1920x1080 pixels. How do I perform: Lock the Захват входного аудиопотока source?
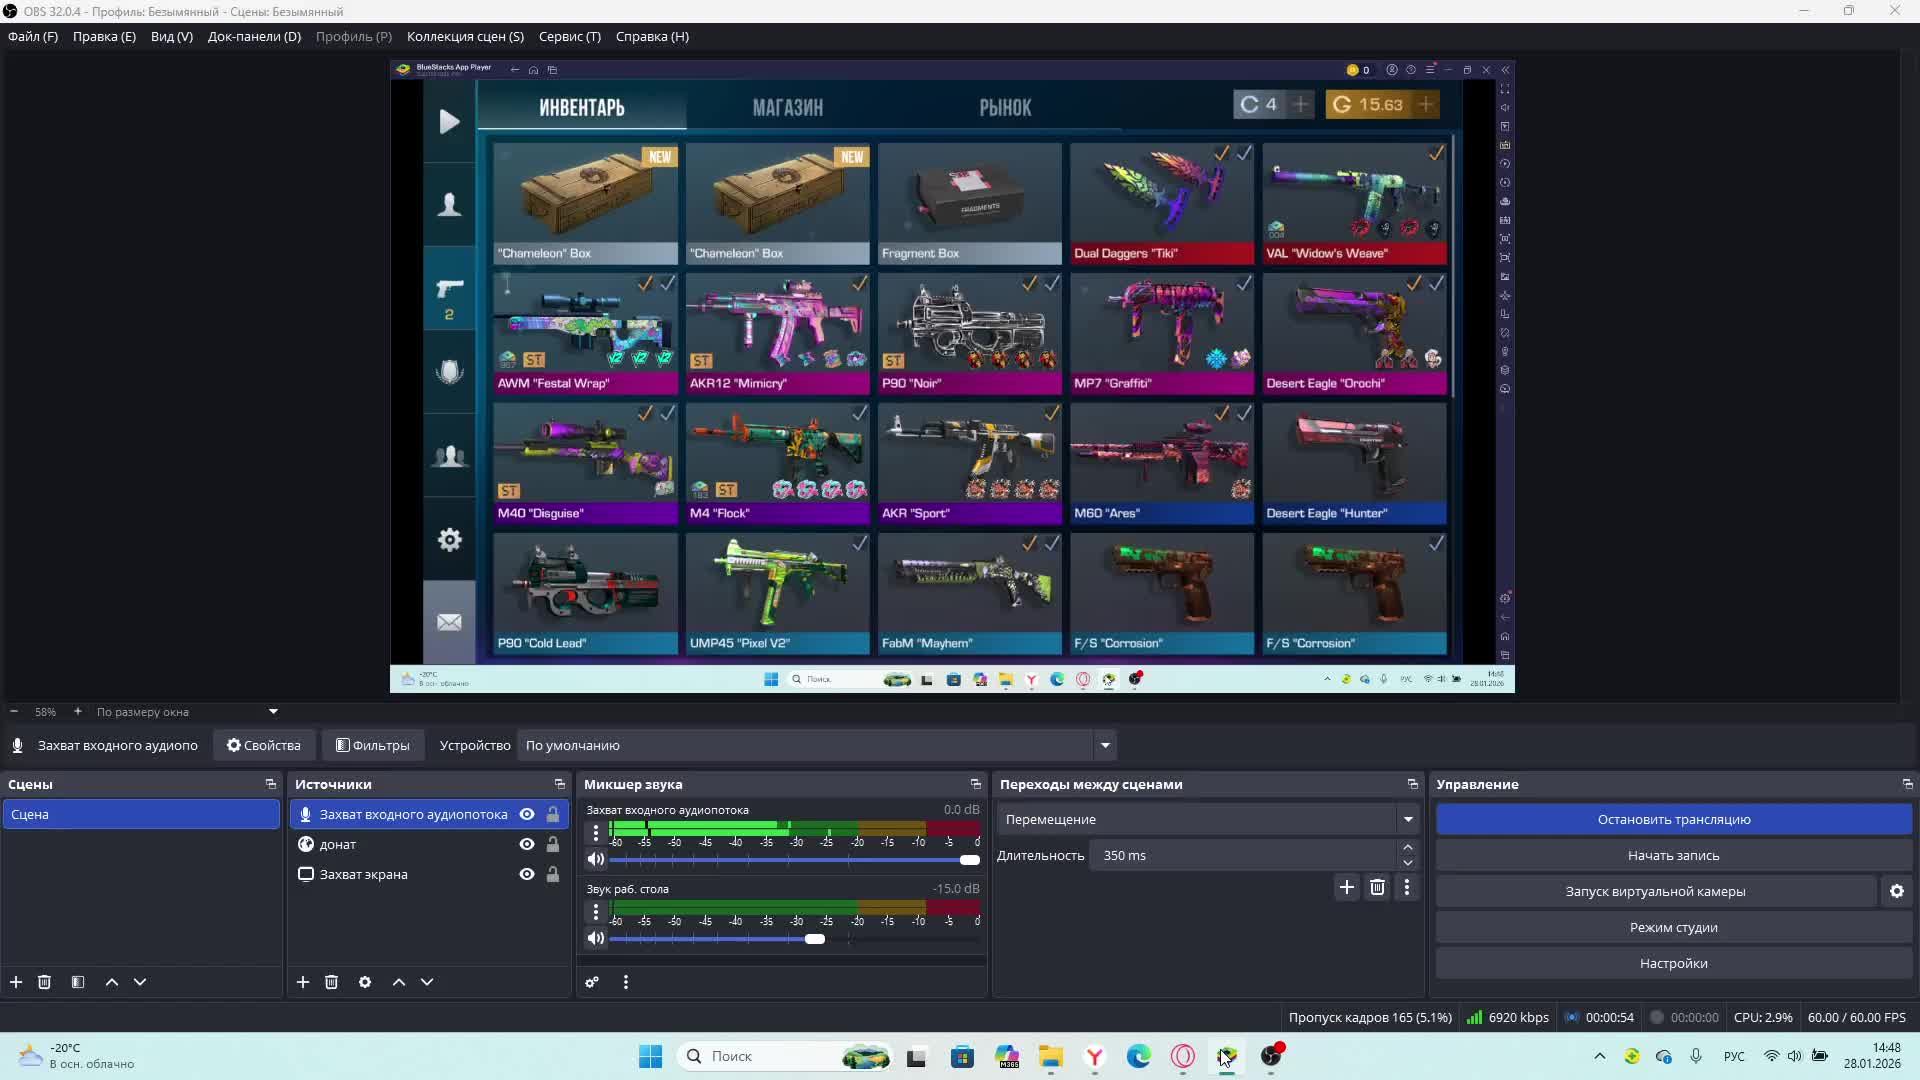pos(553,814)
